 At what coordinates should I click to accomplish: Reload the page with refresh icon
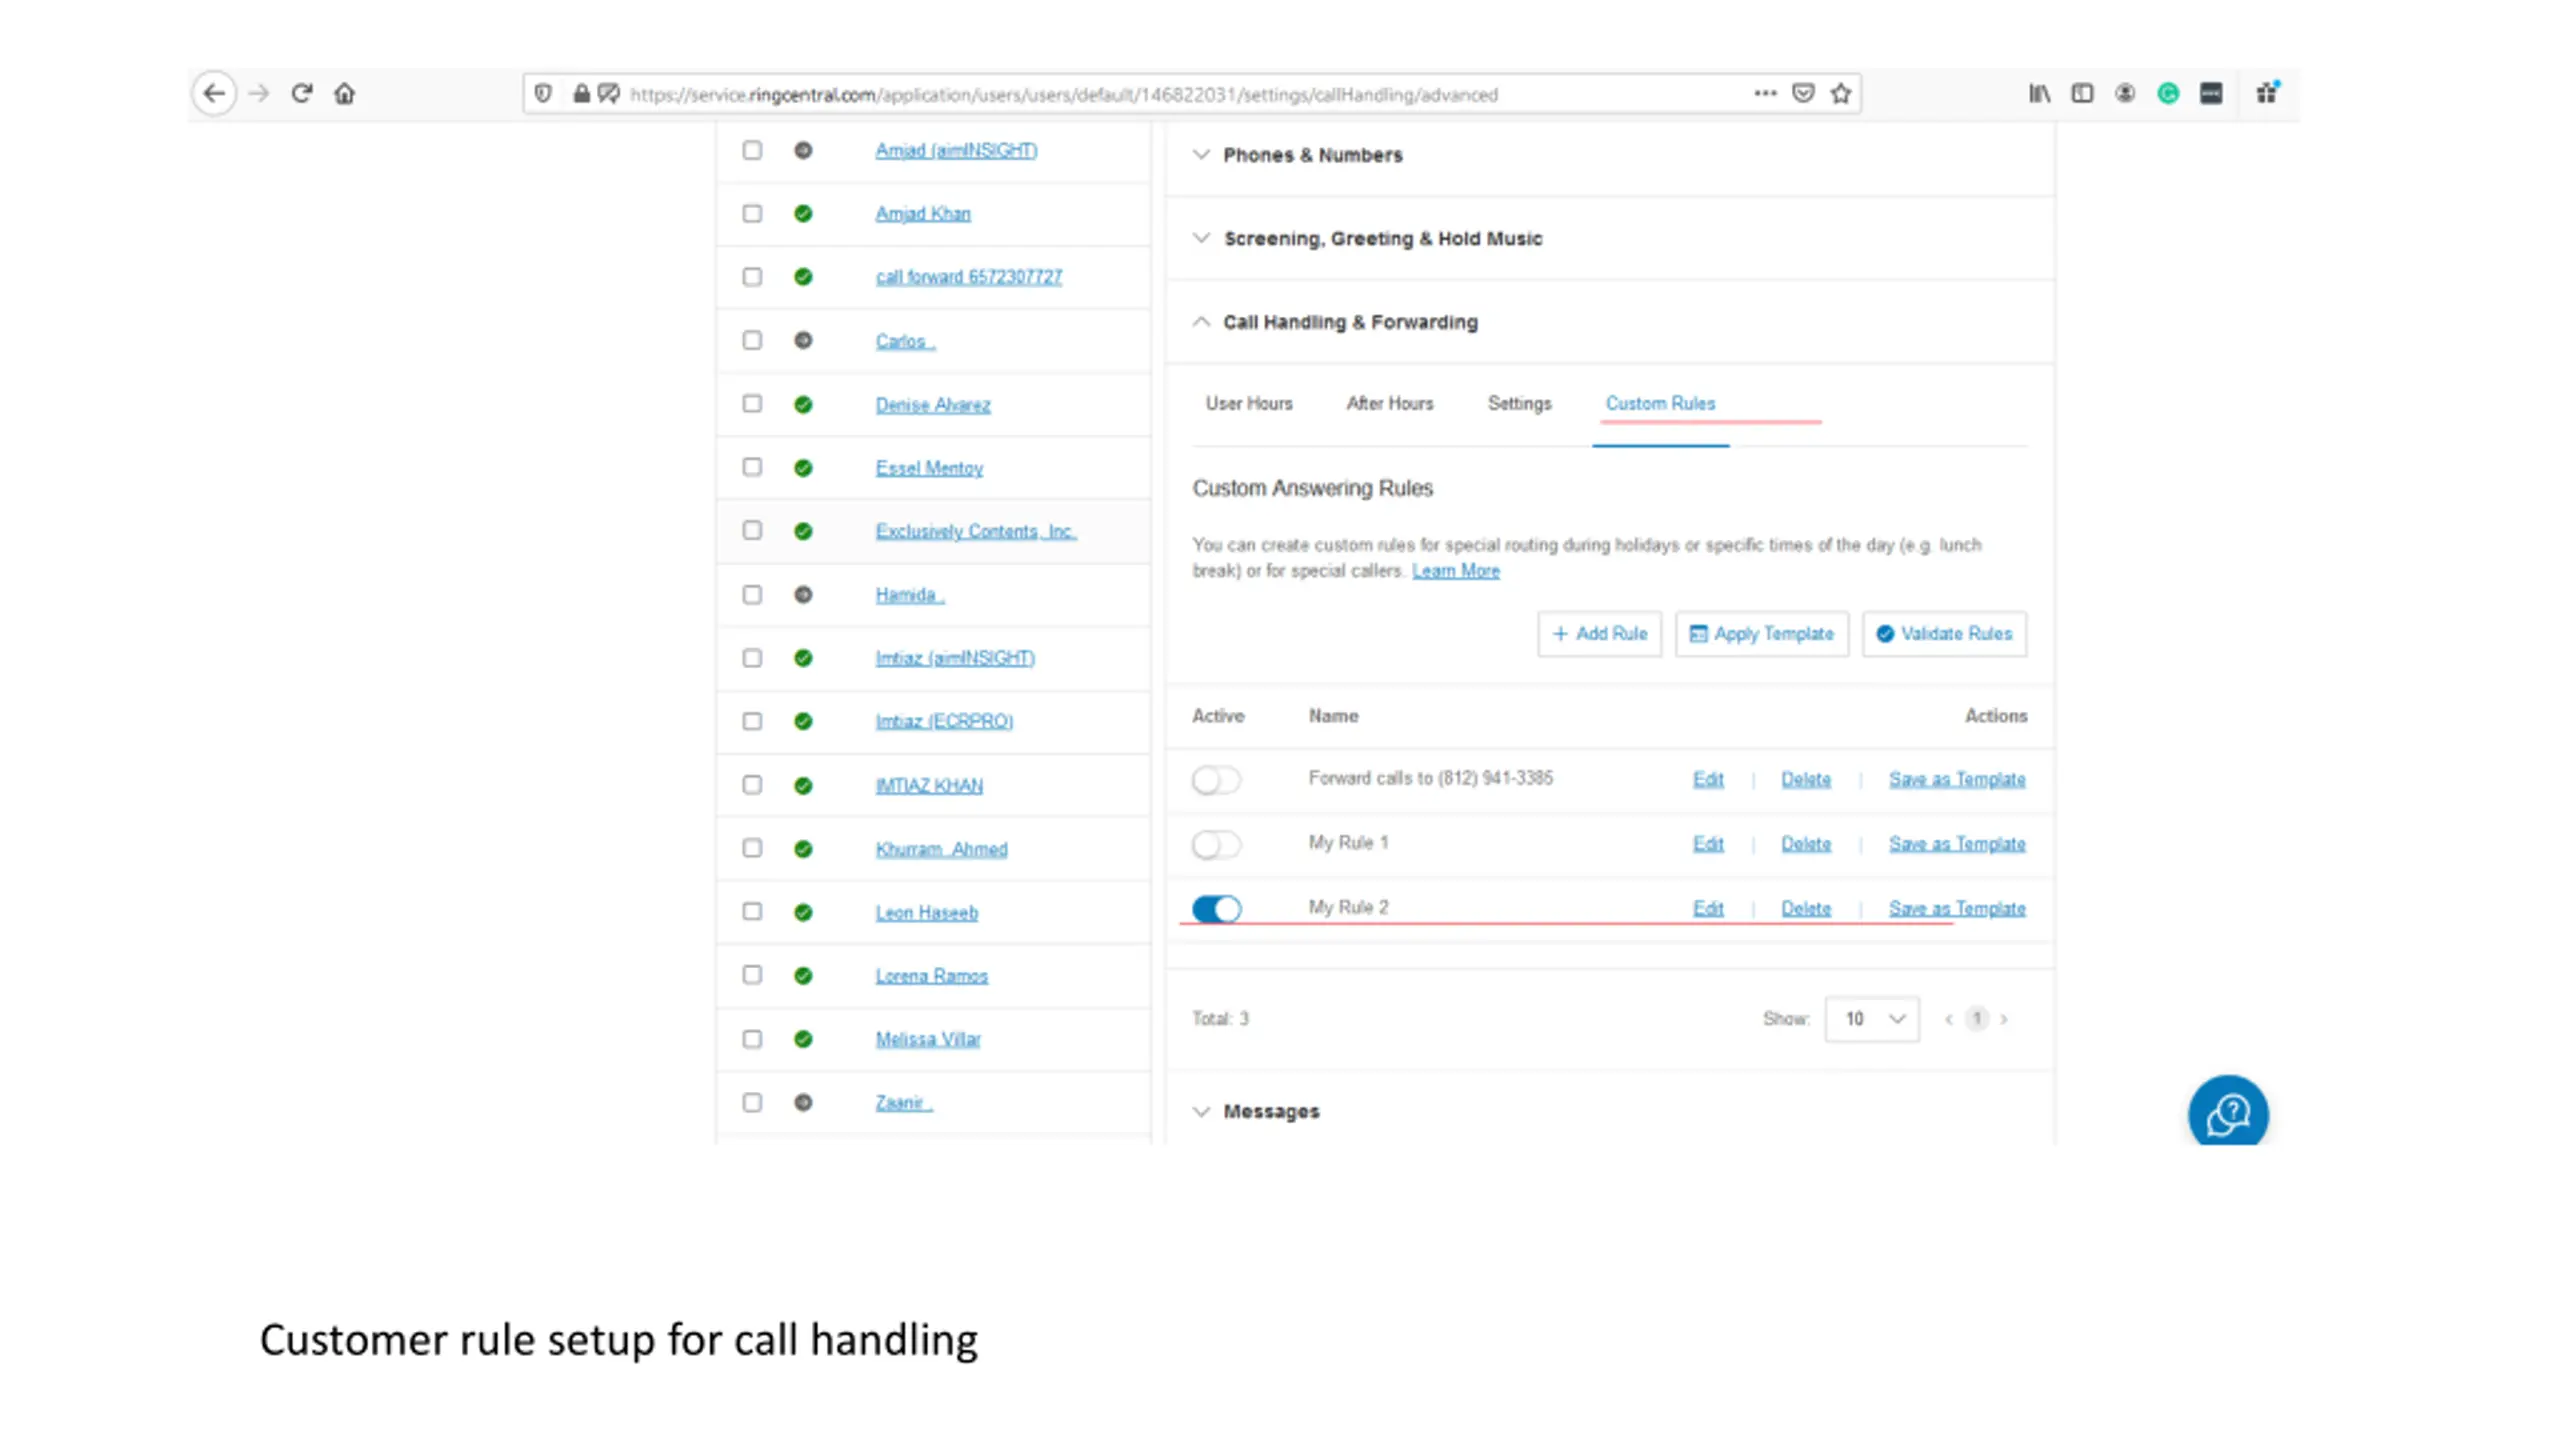click(x=302, y=94)
